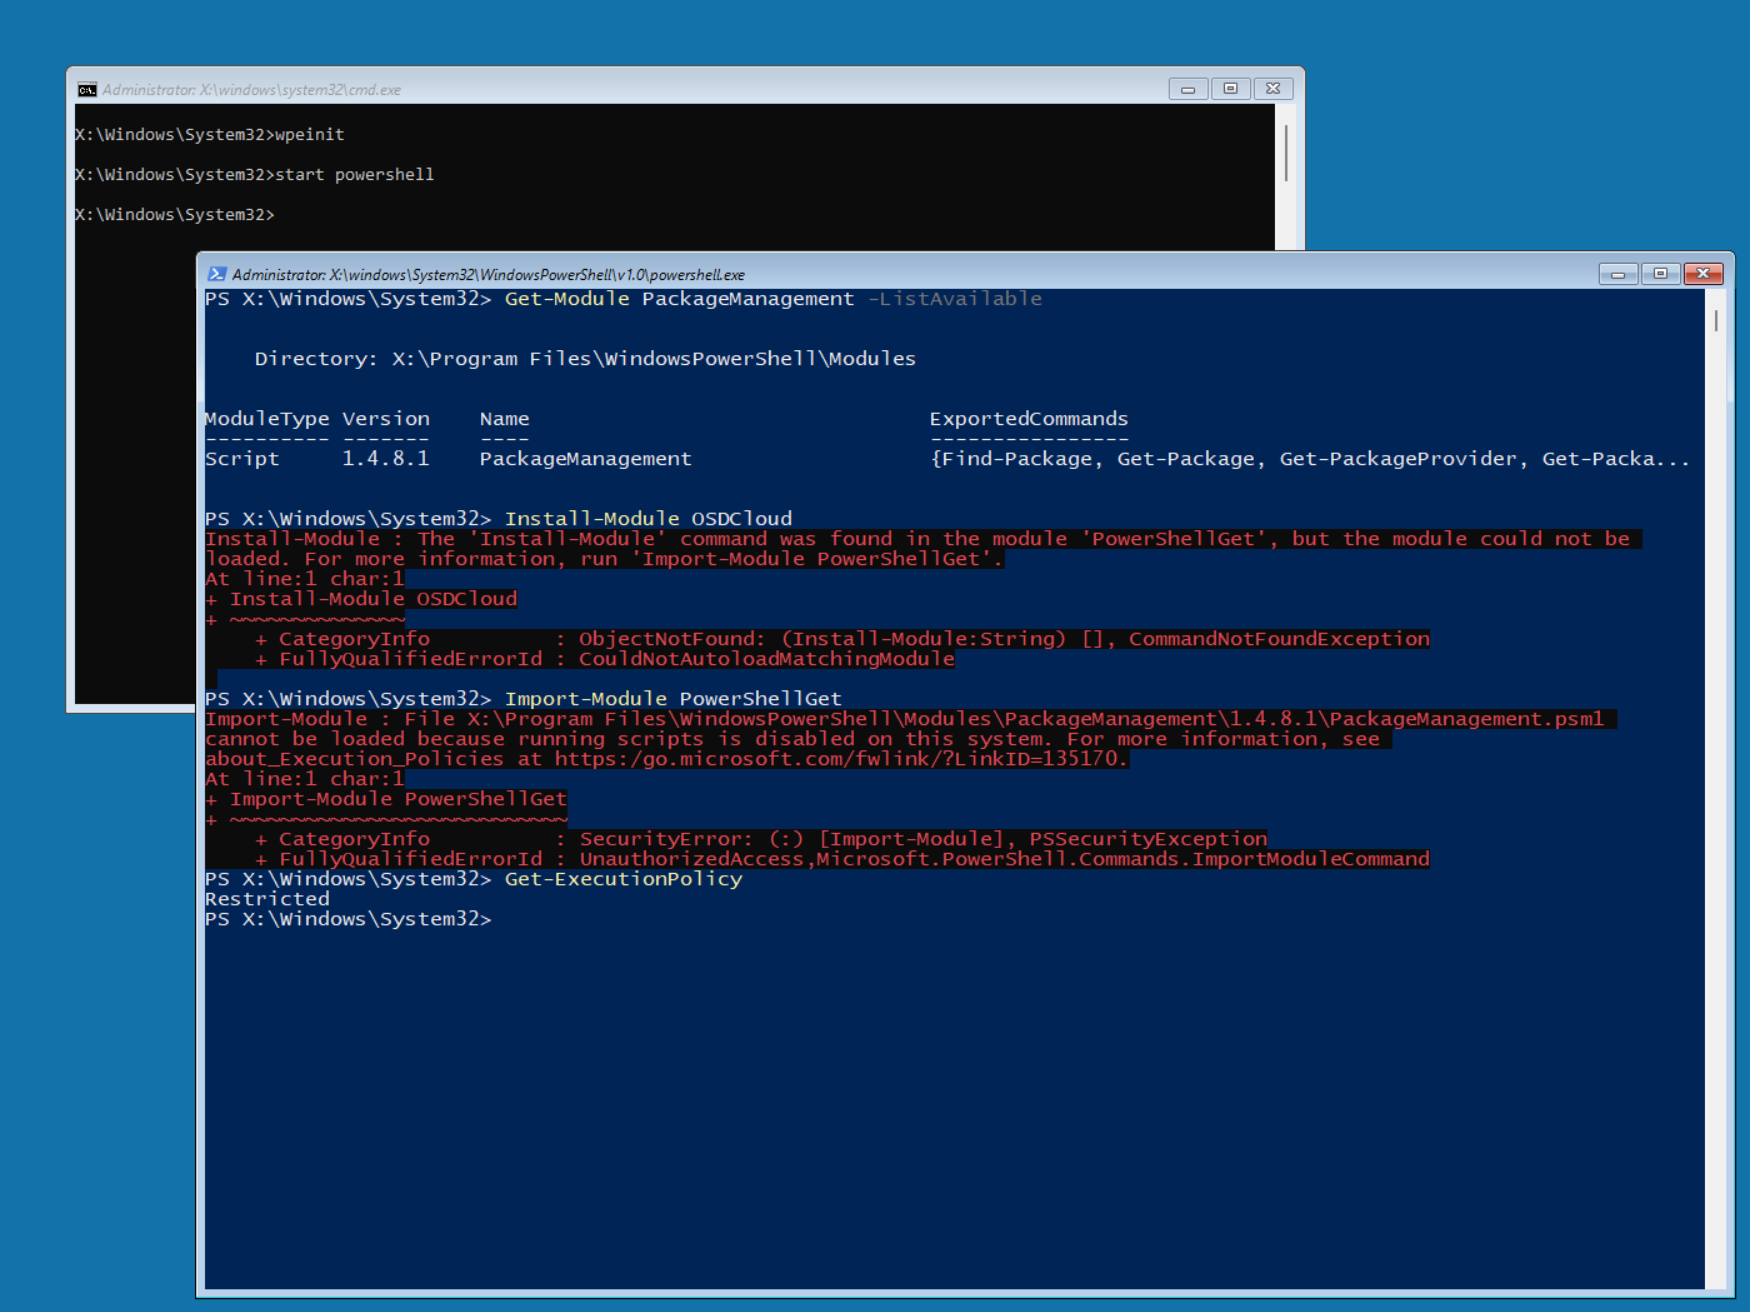Click the 'Get-ExecutionPolicy' command text

pos(623,879)
